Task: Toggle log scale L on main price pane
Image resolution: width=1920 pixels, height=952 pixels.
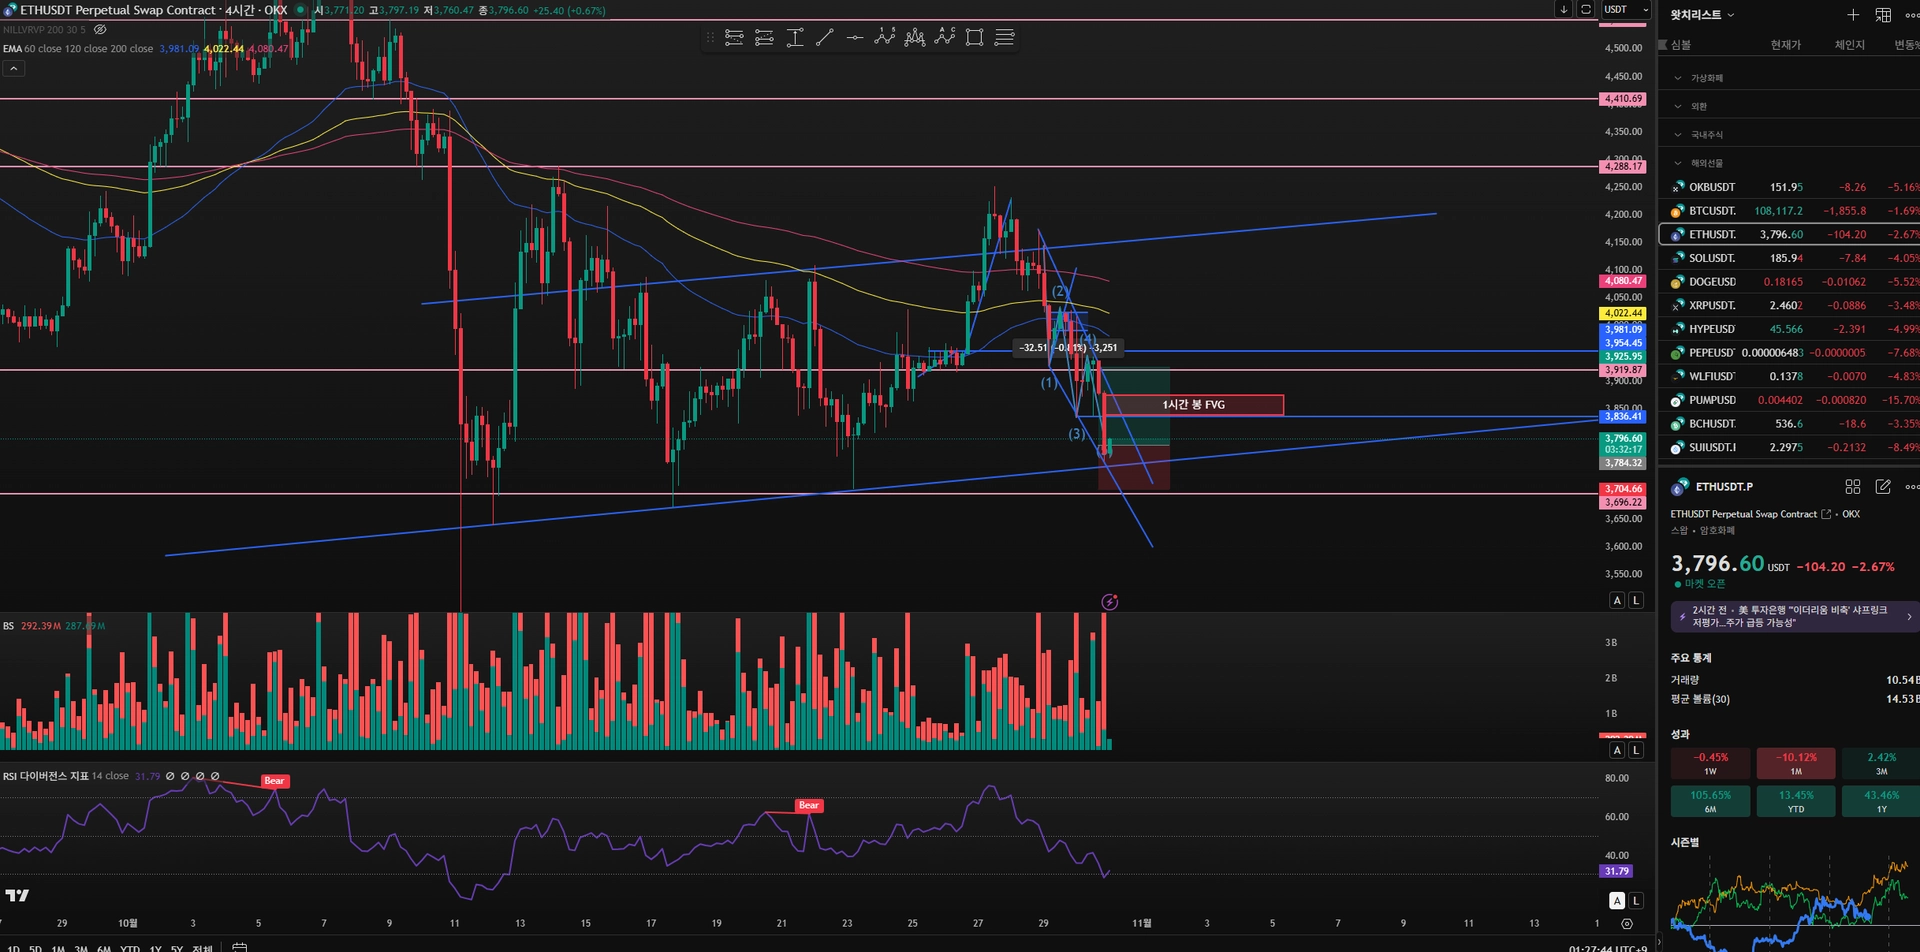Action: pos(1636,600)
